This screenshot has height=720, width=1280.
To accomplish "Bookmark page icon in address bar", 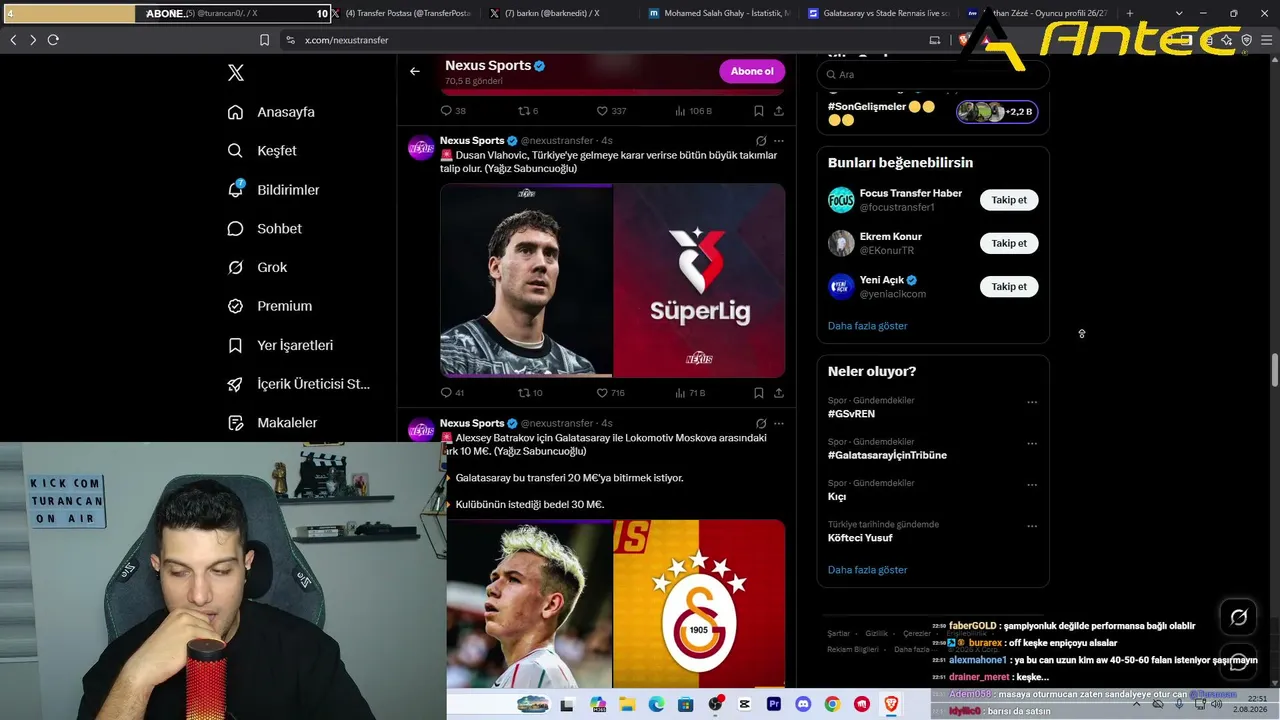I will 264,40.
